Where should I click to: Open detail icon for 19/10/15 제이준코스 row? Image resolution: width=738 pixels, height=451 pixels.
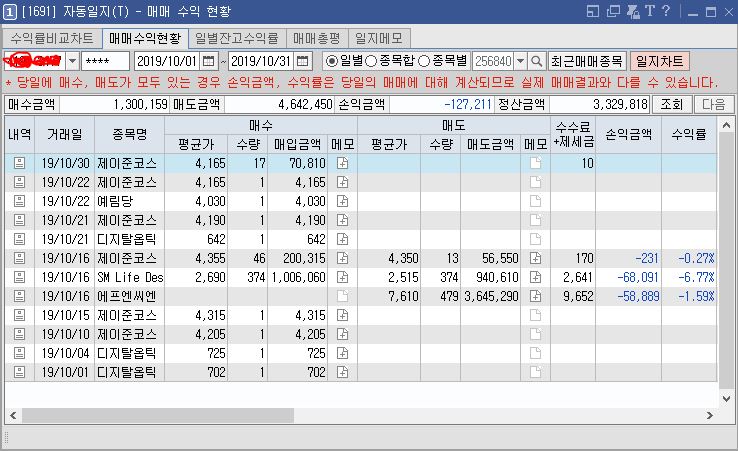click(x=19, y=315)
